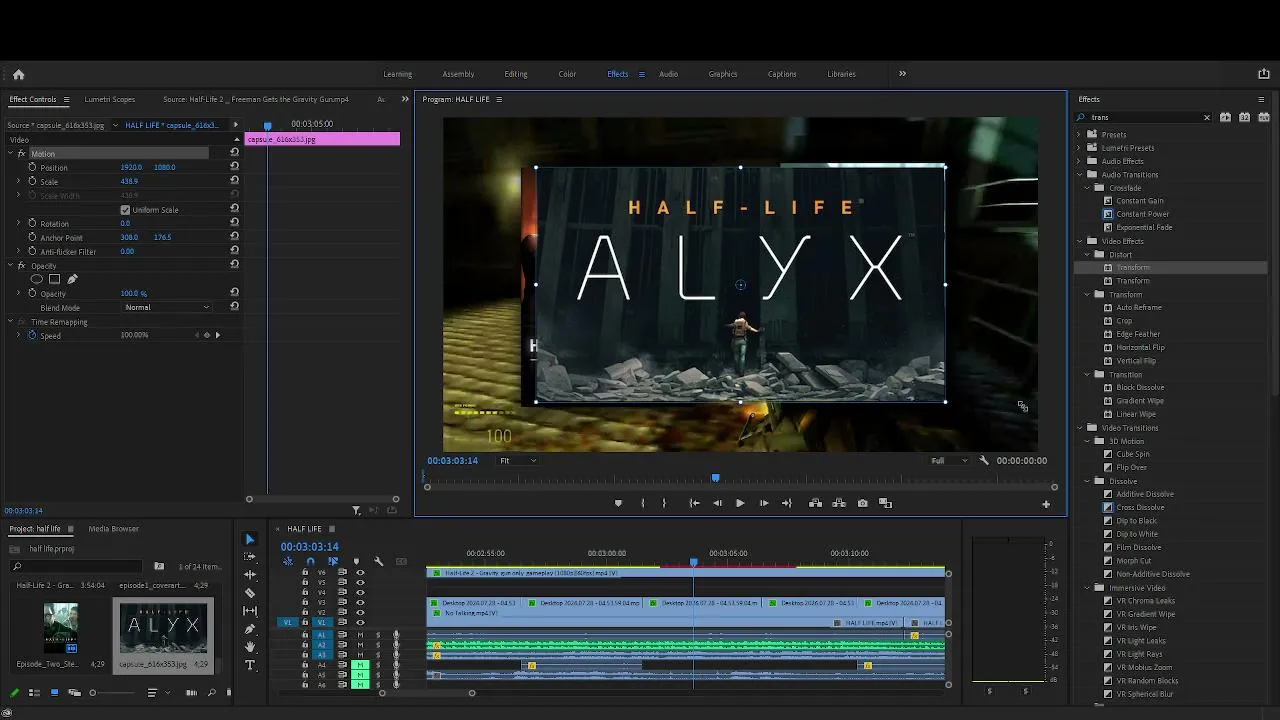1280x720 pixels.
Task: Expand the Scale property
Action: 18,181
